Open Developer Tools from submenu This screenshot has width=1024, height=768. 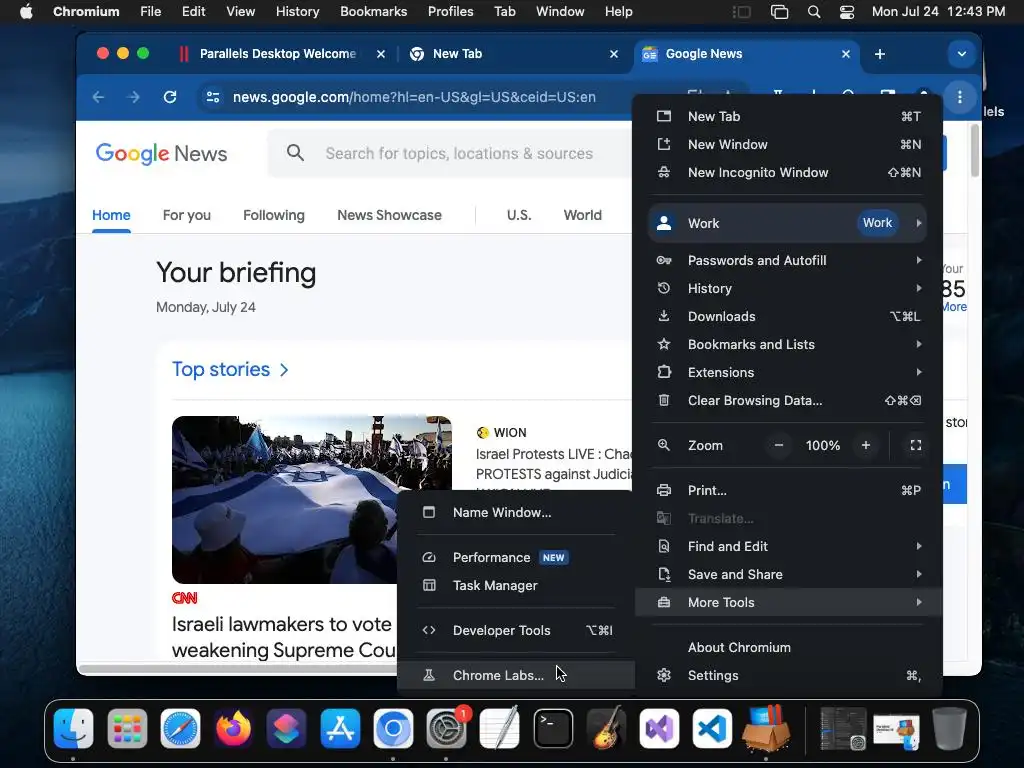[x=516, y=631]
